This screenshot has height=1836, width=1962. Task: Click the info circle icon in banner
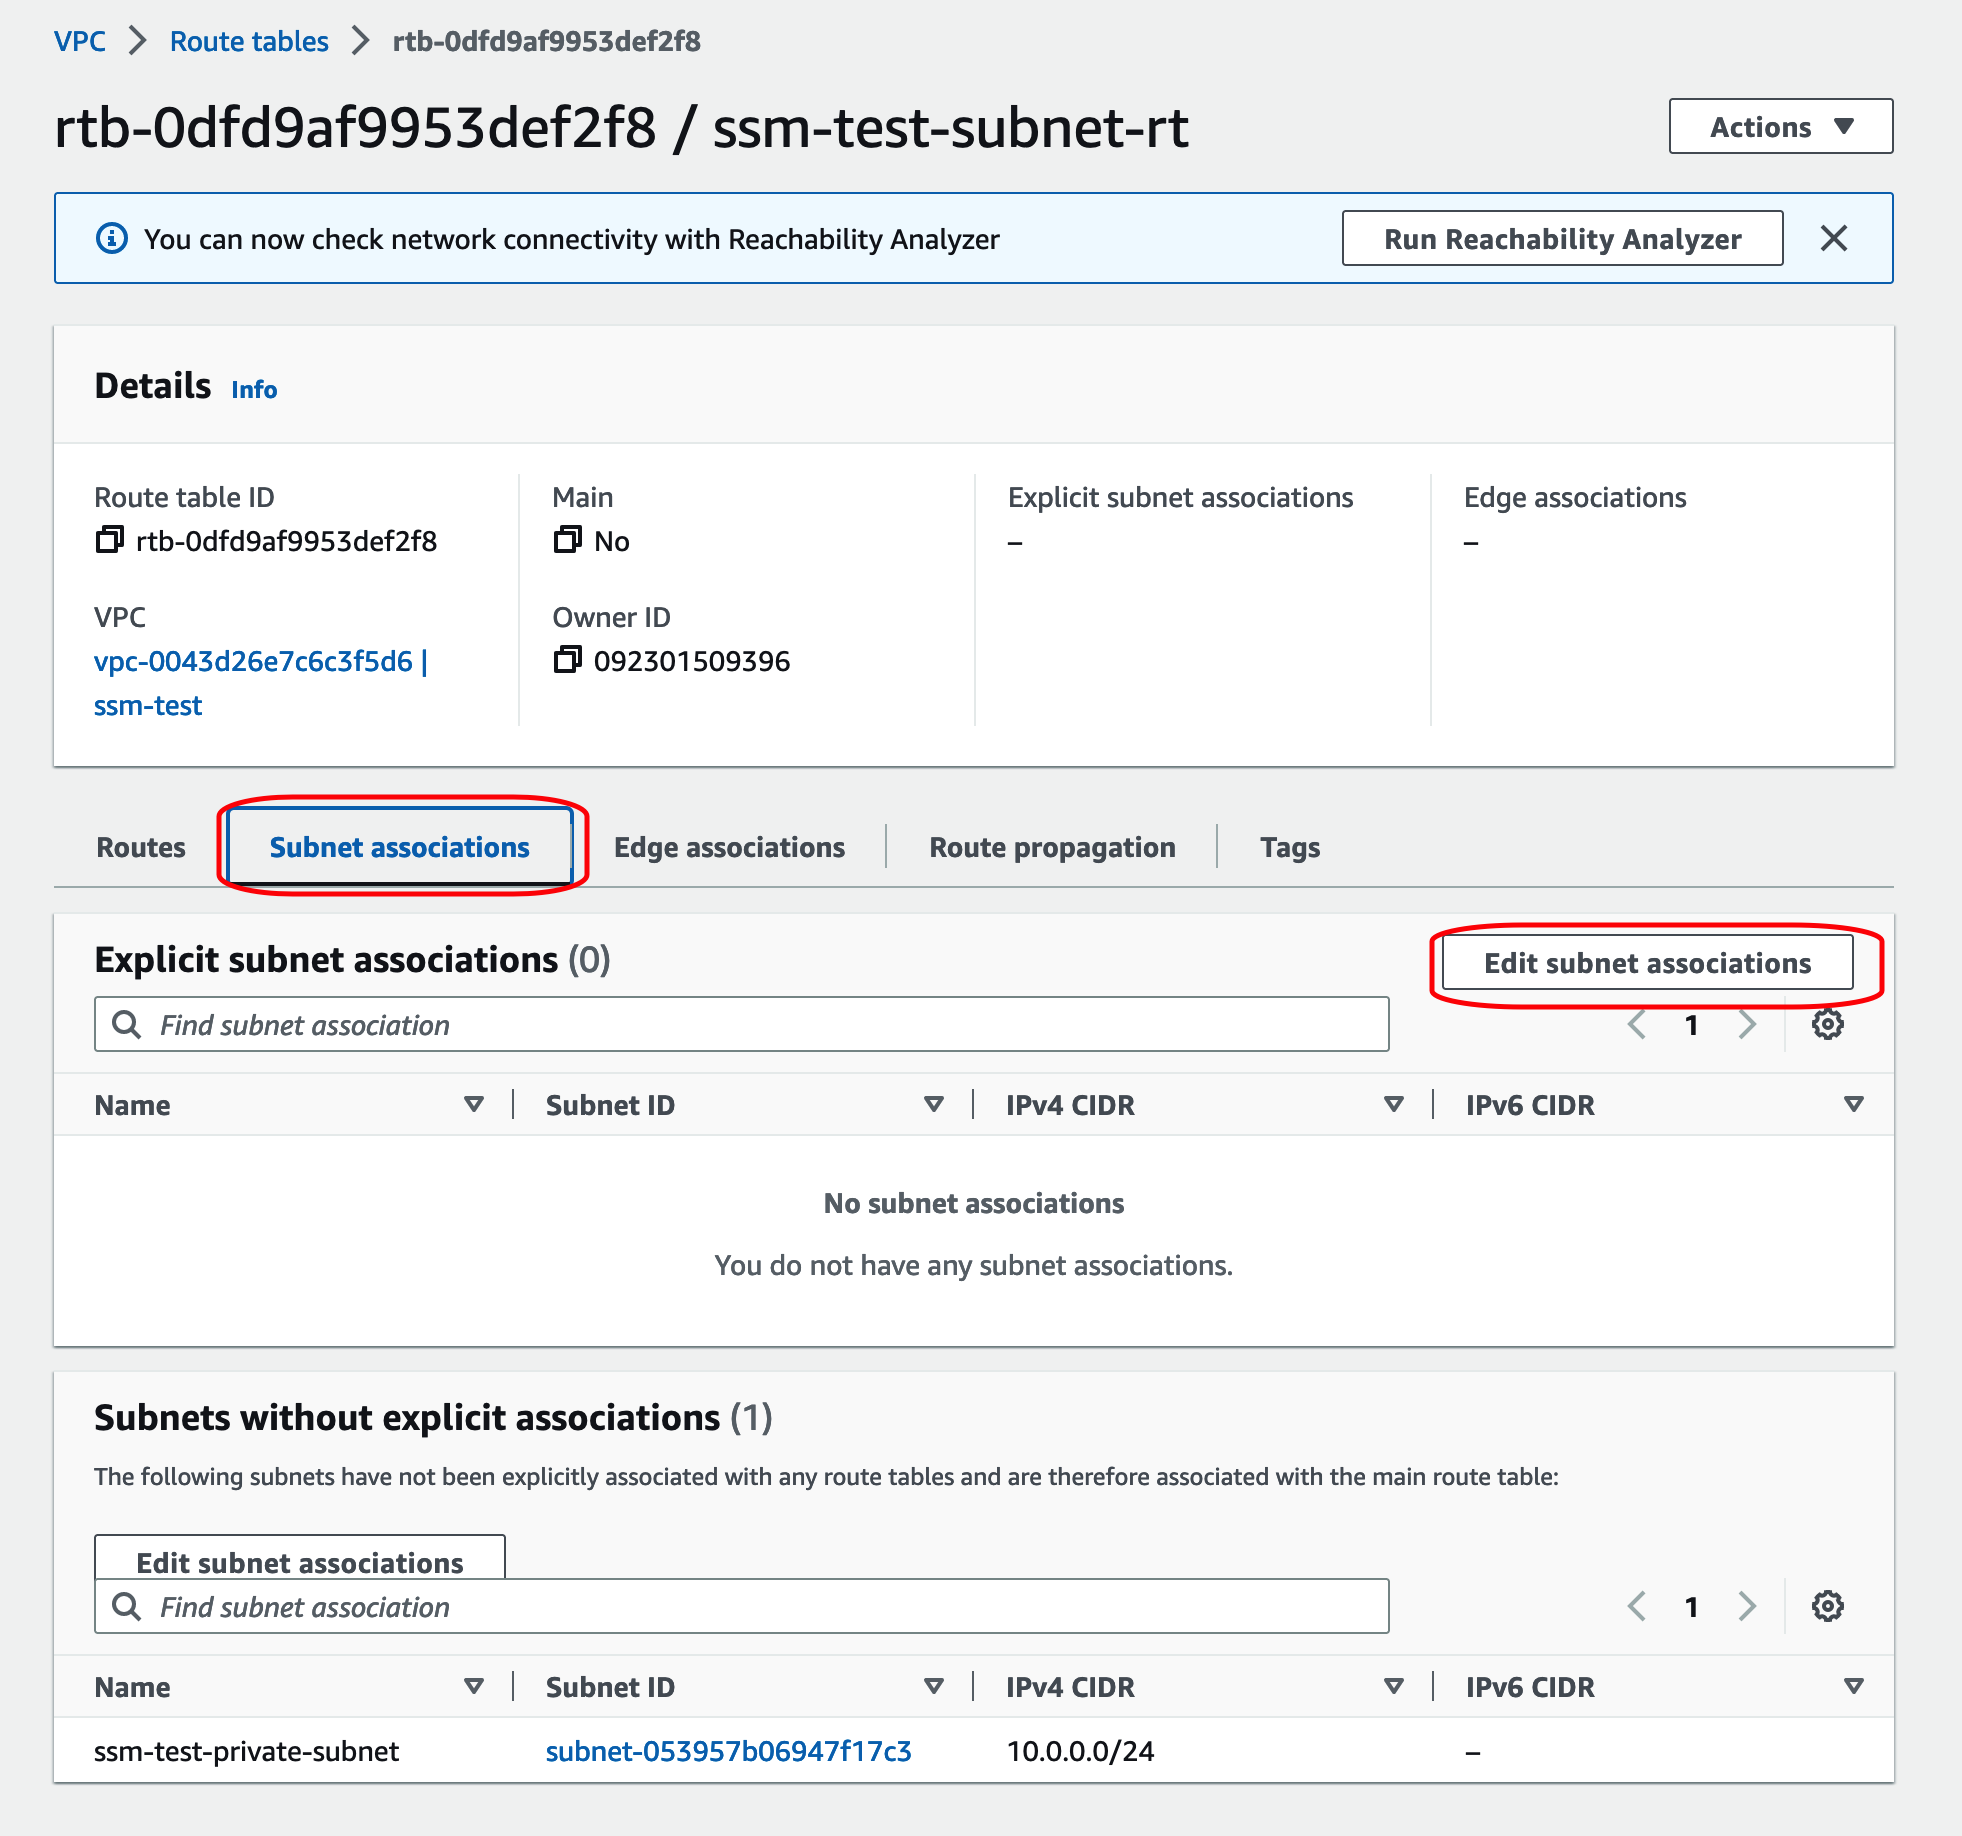coord(111,238)
